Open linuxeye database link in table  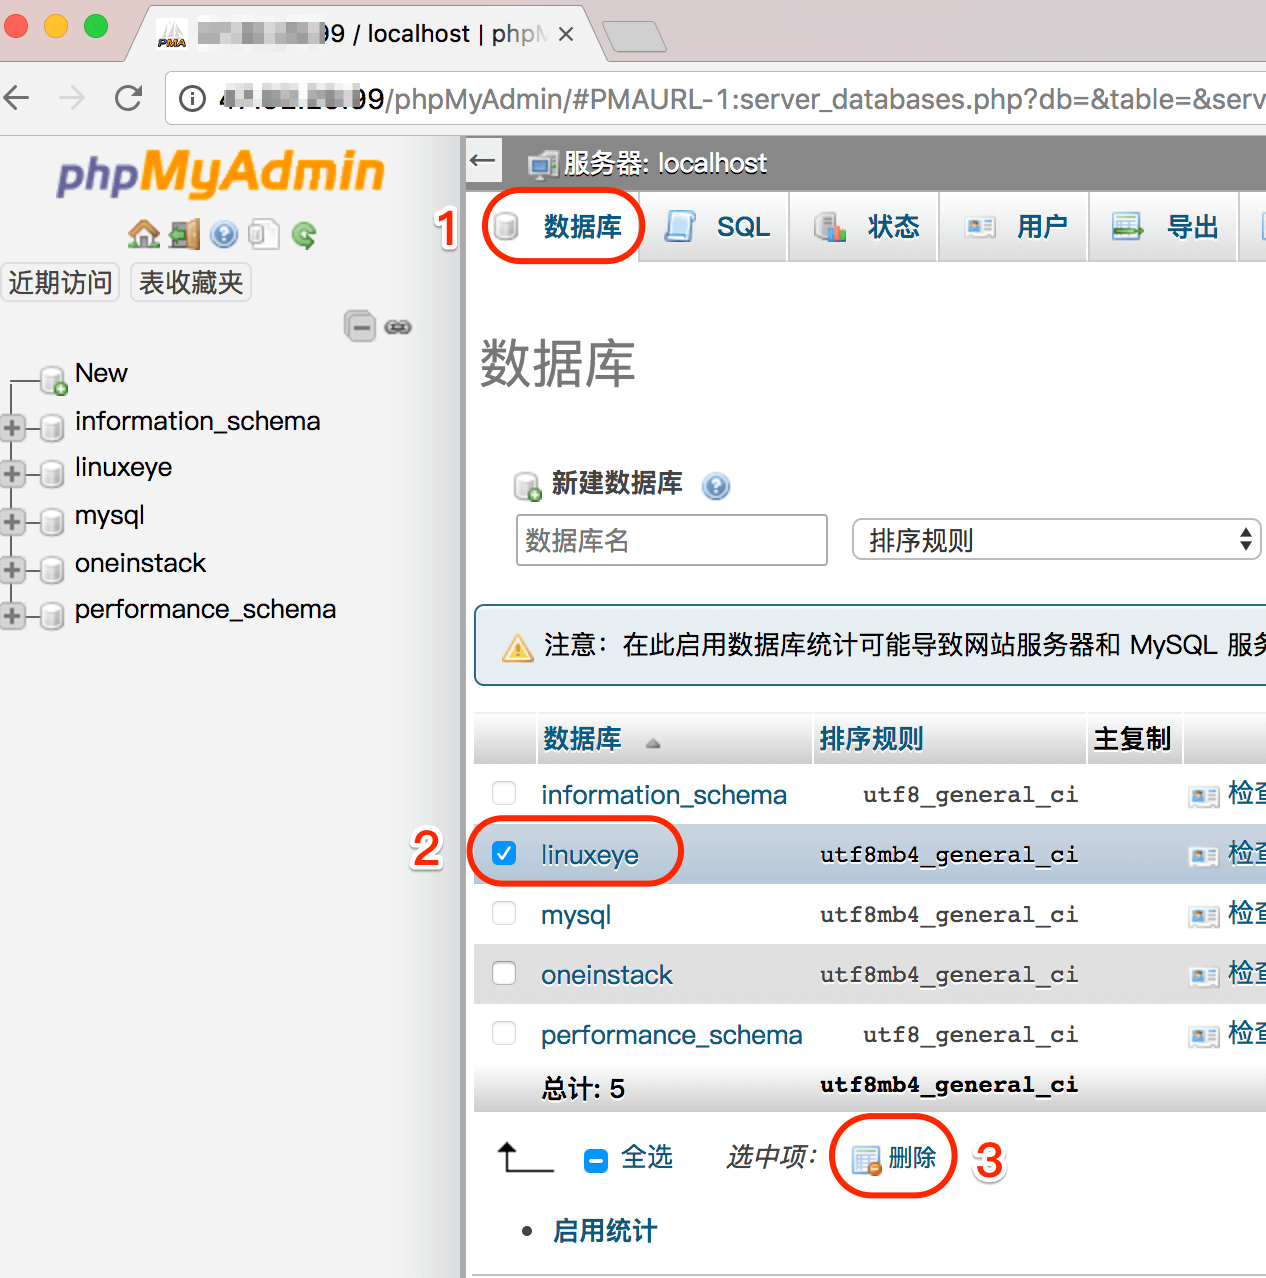(x=590, y=855)
